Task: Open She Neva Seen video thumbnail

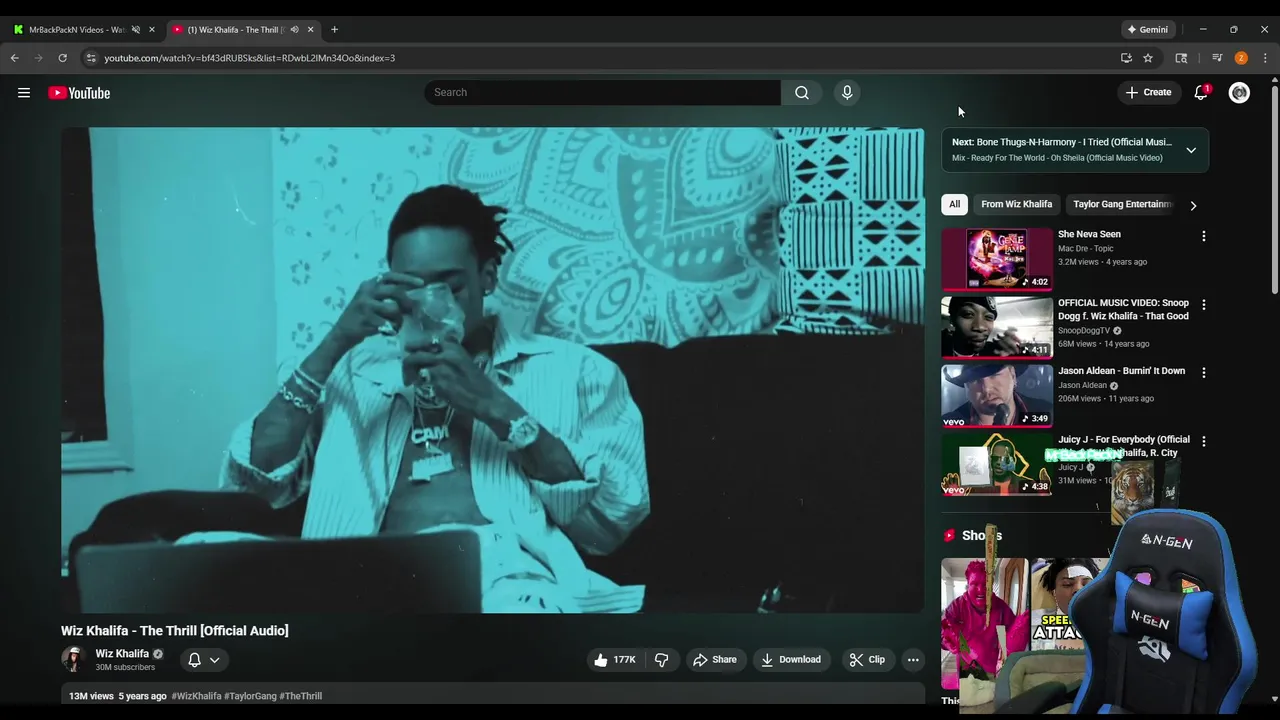Action: (x=997, y=259)
